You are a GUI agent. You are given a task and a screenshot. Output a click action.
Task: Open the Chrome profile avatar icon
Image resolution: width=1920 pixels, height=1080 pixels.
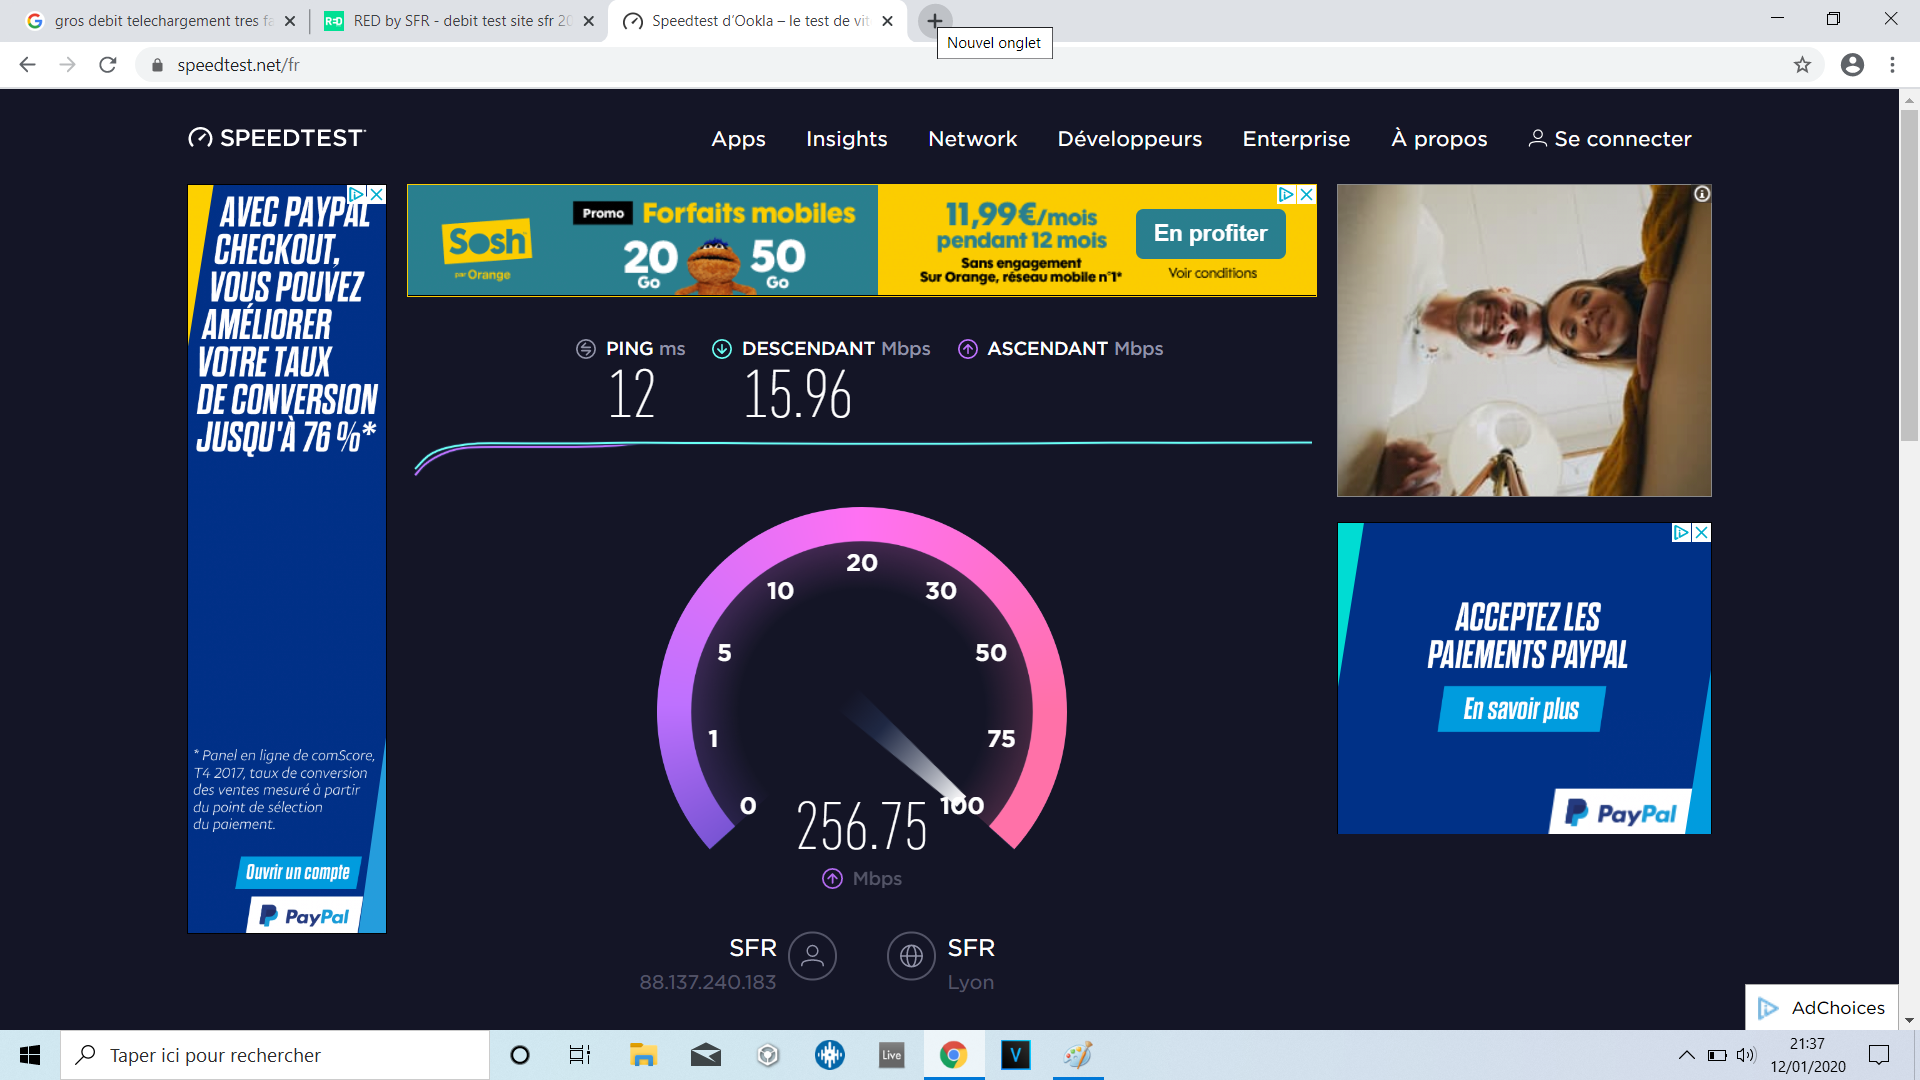coord(1852,65)
